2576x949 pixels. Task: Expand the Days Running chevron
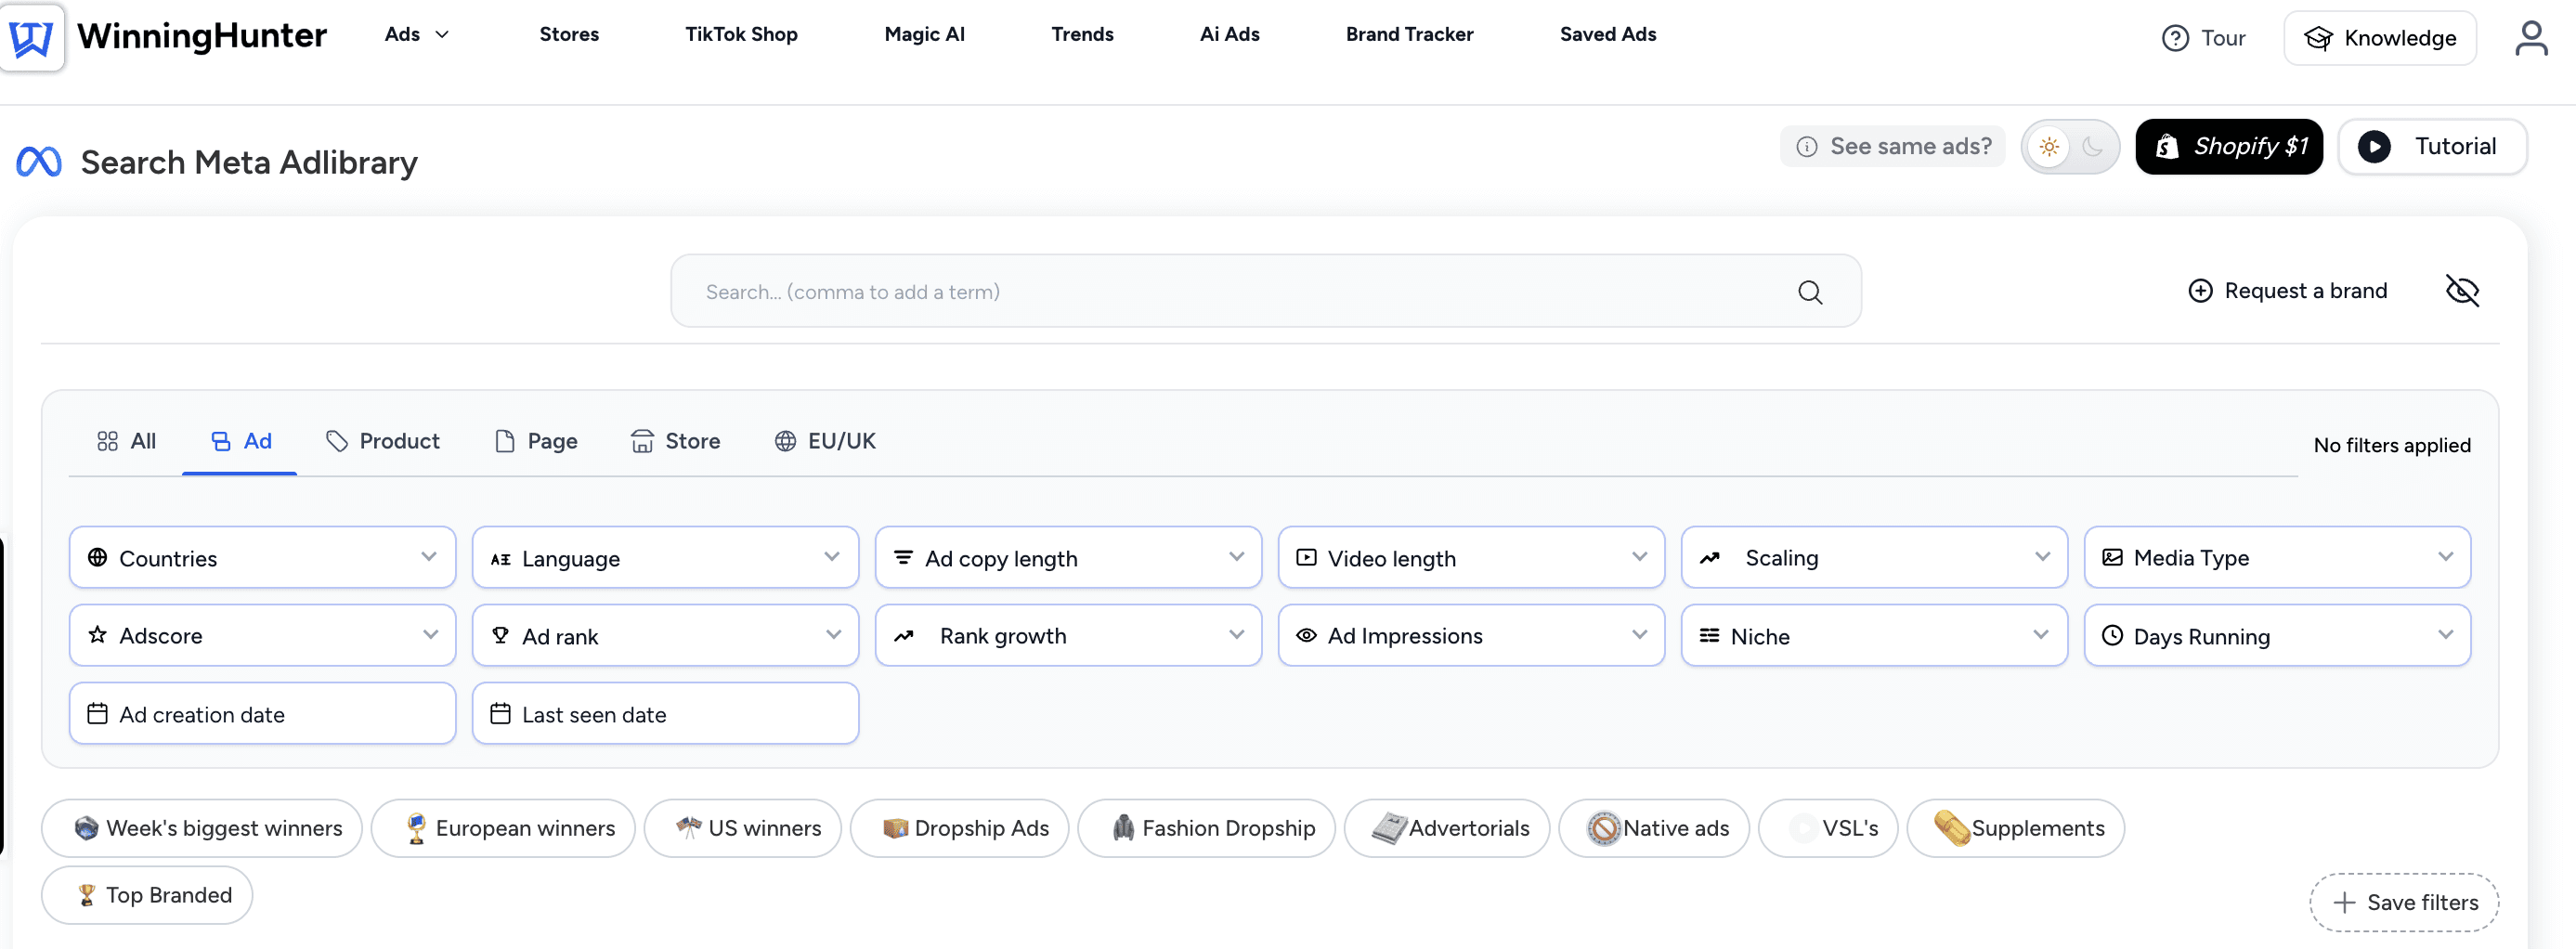[x=2445, y=635]
